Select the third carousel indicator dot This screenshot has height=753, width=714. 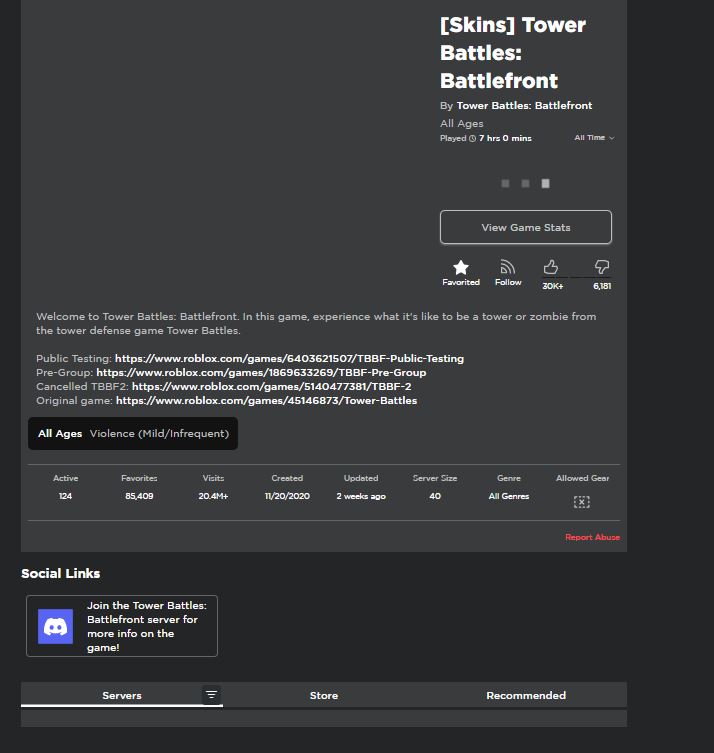point(545,183)
